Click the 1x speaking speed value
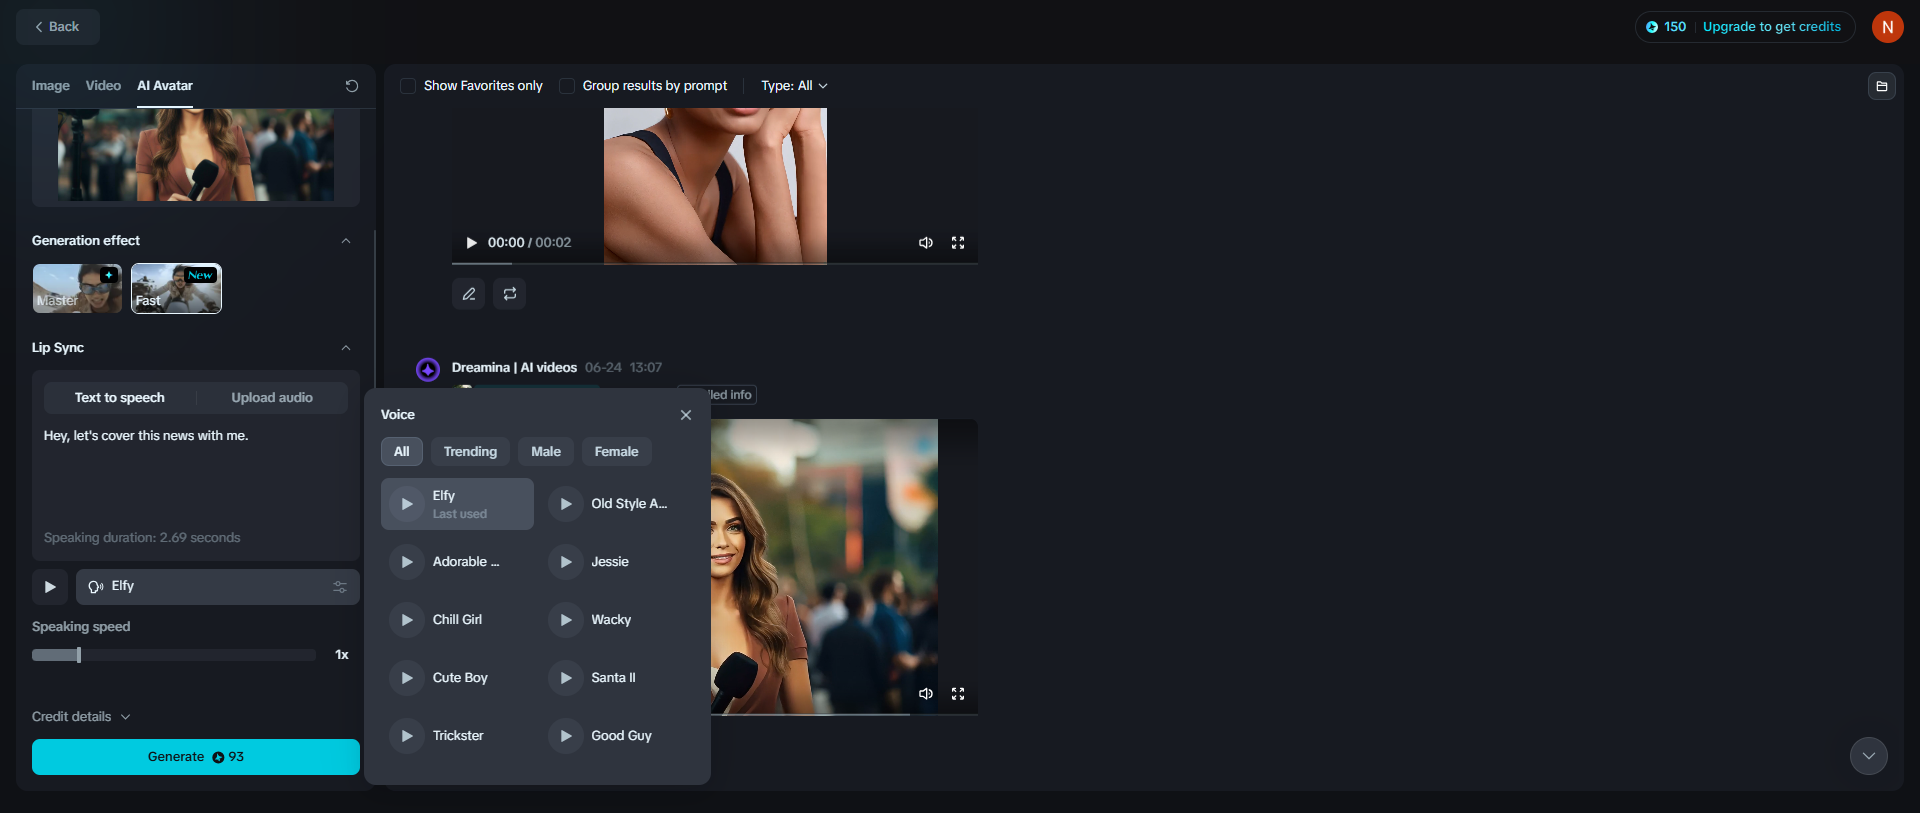The height and width of the screenshot is (813, 1920). pos(342,655)
